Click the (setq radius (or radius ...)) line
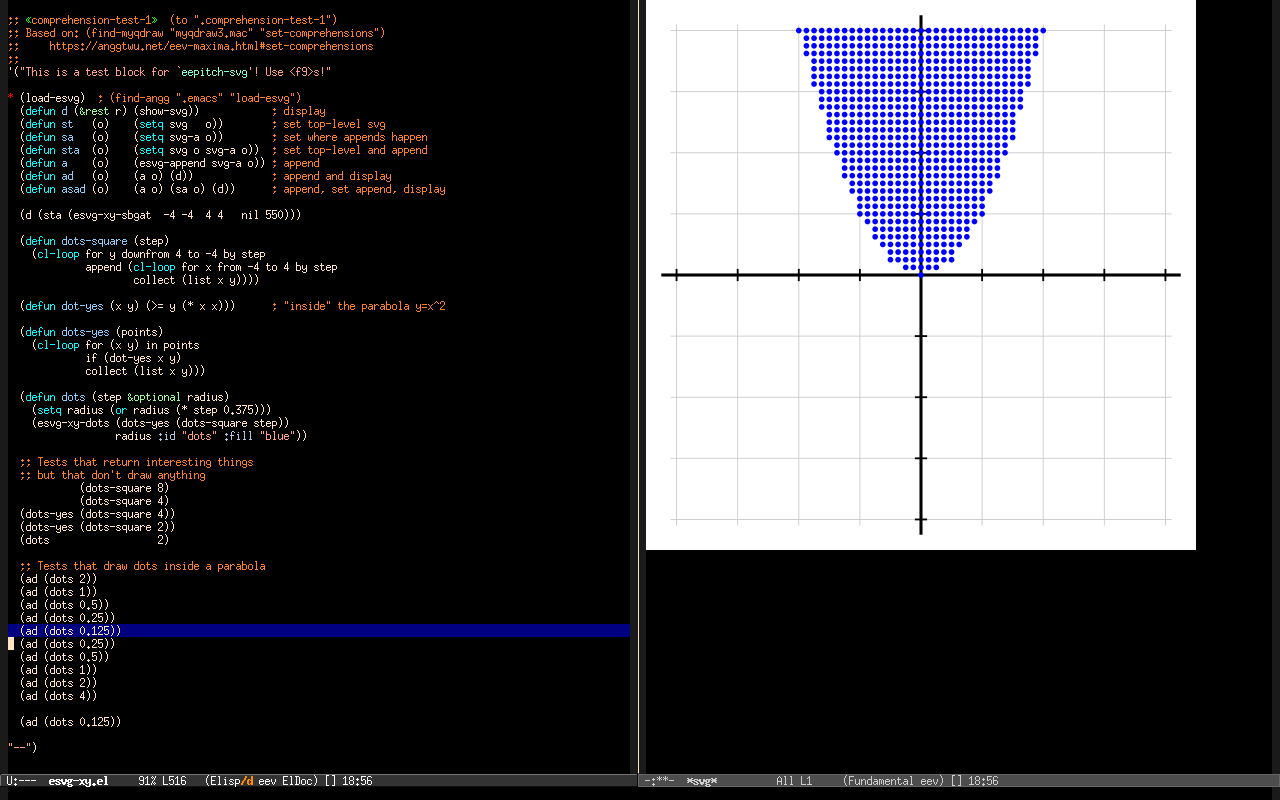The width and height of the screenshot is (1280, 800). coord(152,410)
